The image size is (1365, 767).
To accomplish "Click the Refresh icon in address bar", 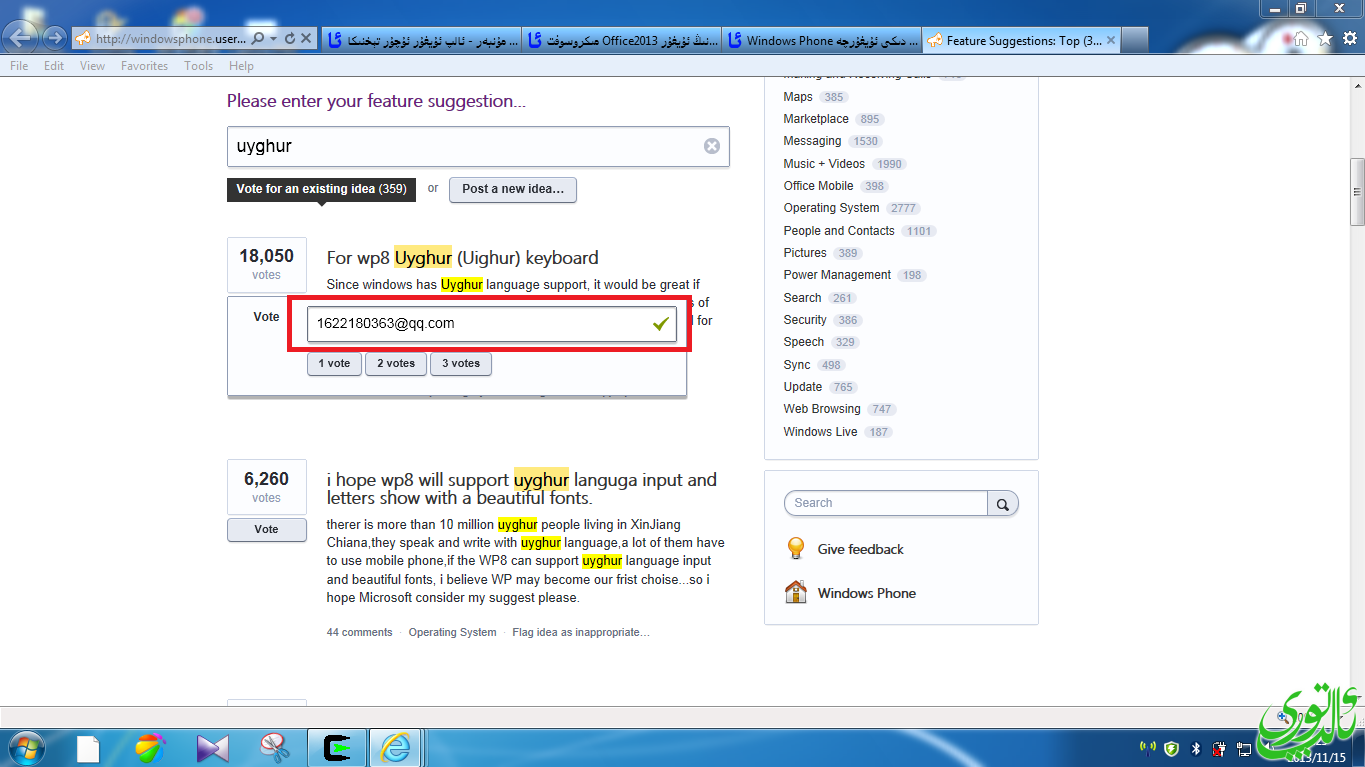I will (290, 39).
